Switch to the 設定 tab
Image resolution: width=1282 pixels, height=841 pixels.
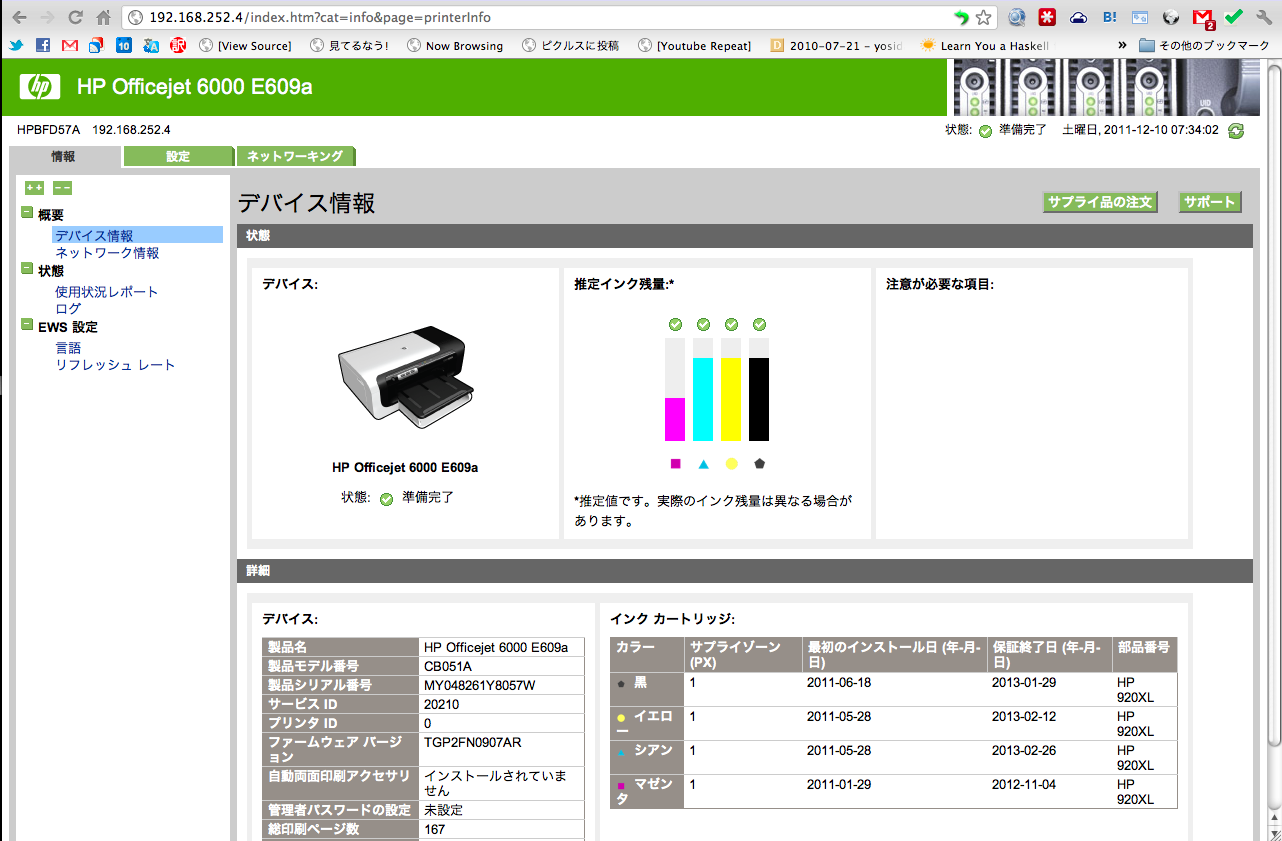178,156
